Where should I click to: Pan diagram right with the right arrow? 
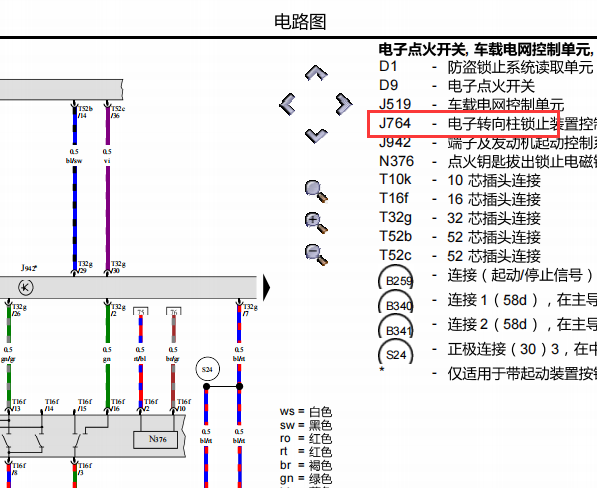click(x=344, y=104)
